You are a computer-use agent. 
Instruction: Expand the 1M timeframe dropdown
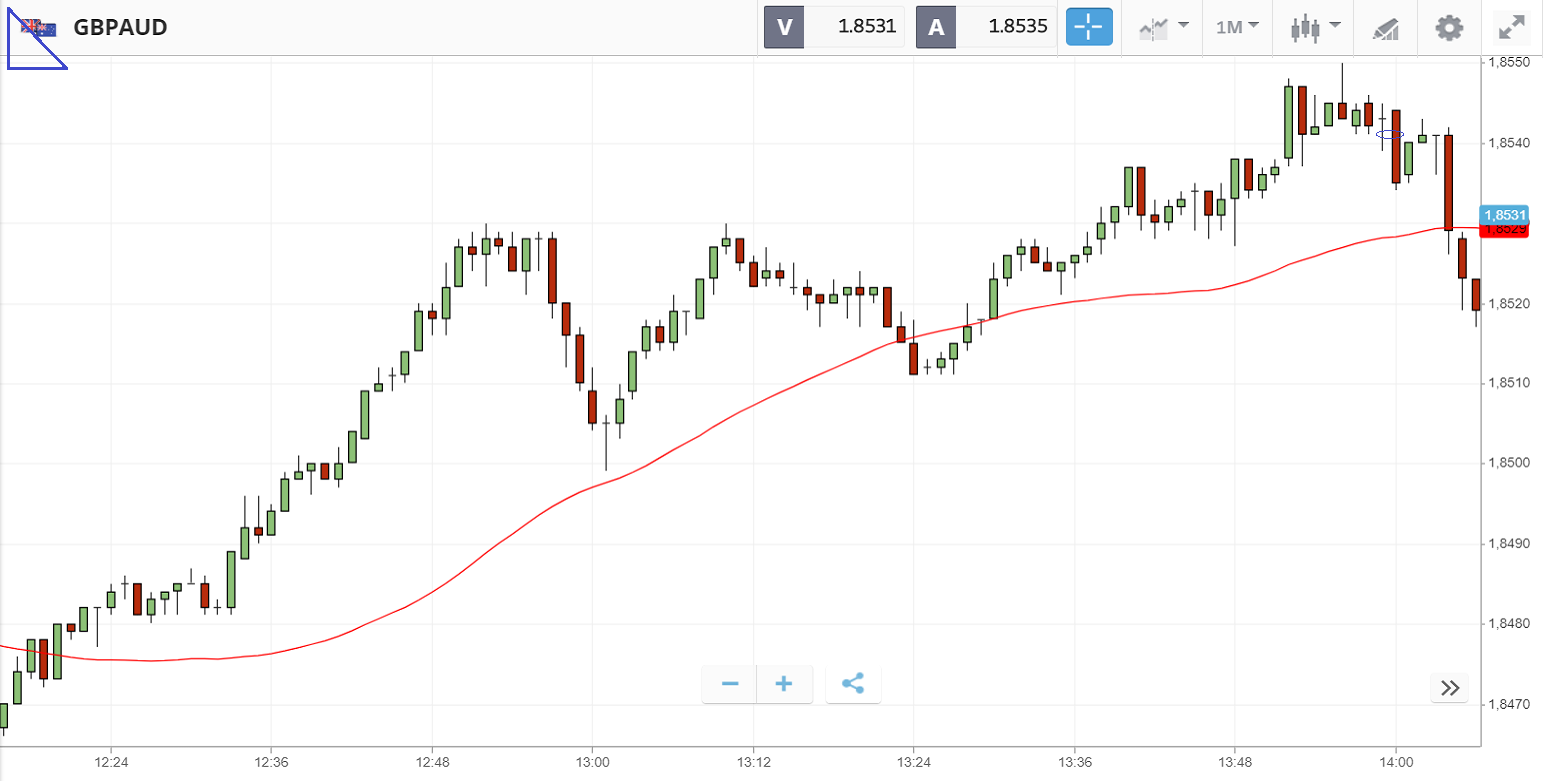click(x=1237, y=27)
